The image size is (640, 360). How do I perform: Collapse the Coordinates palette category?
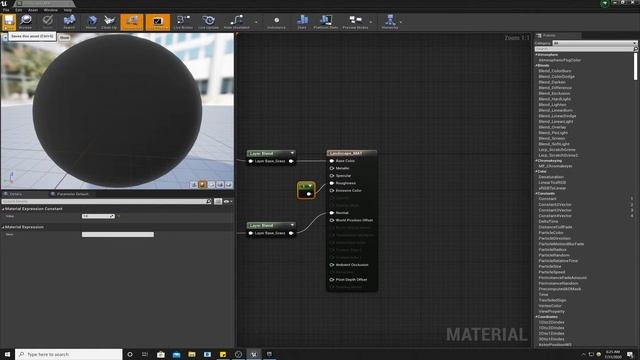click(537, 317)
